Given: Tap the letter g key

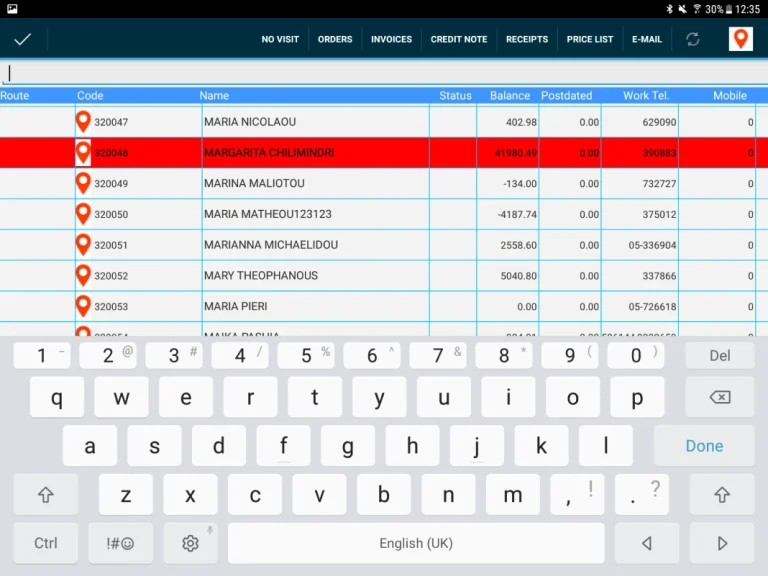Looking at the screenshot, I should pos(348,446).
